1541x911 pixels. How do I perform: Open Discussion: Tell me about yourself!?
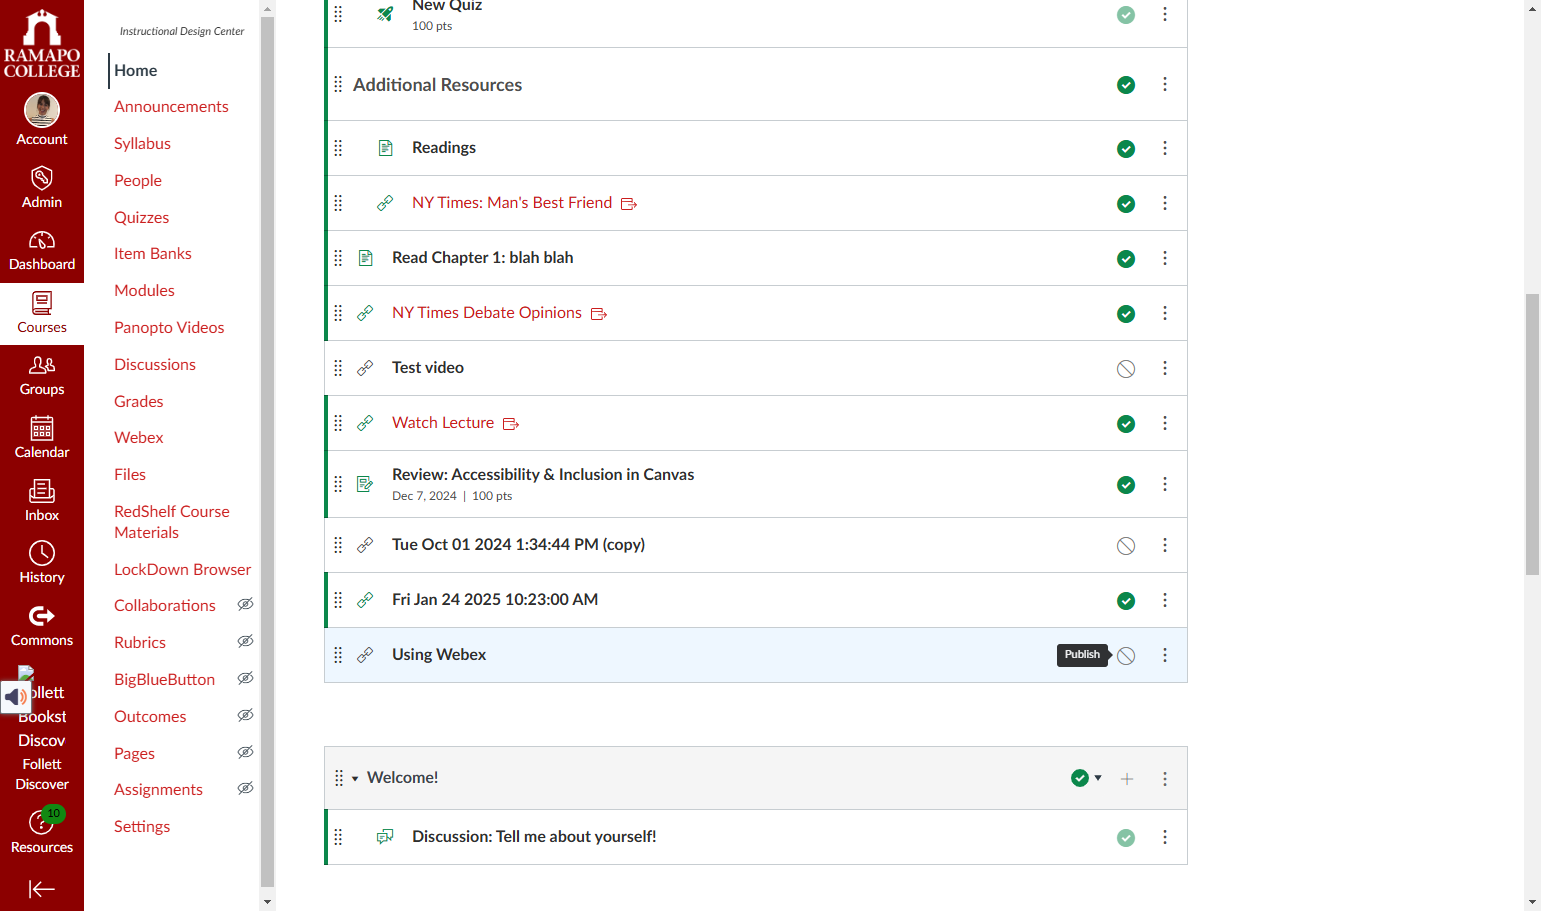pos(534,836)
